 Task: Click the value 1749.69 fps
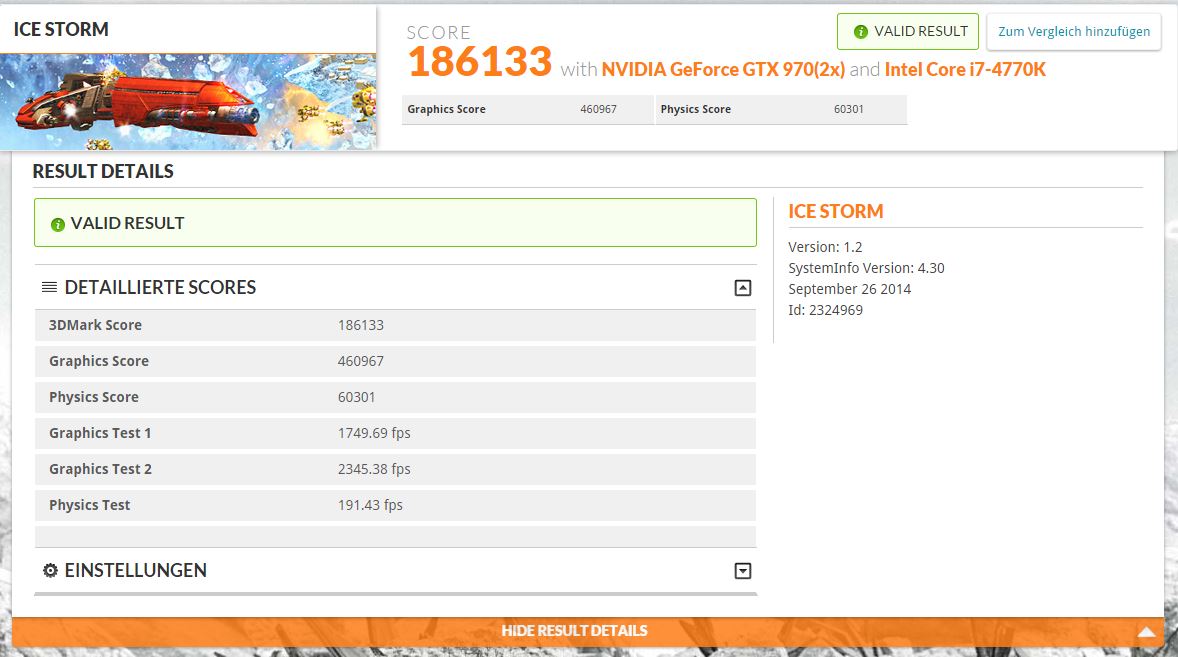click(x=374, y=433)
